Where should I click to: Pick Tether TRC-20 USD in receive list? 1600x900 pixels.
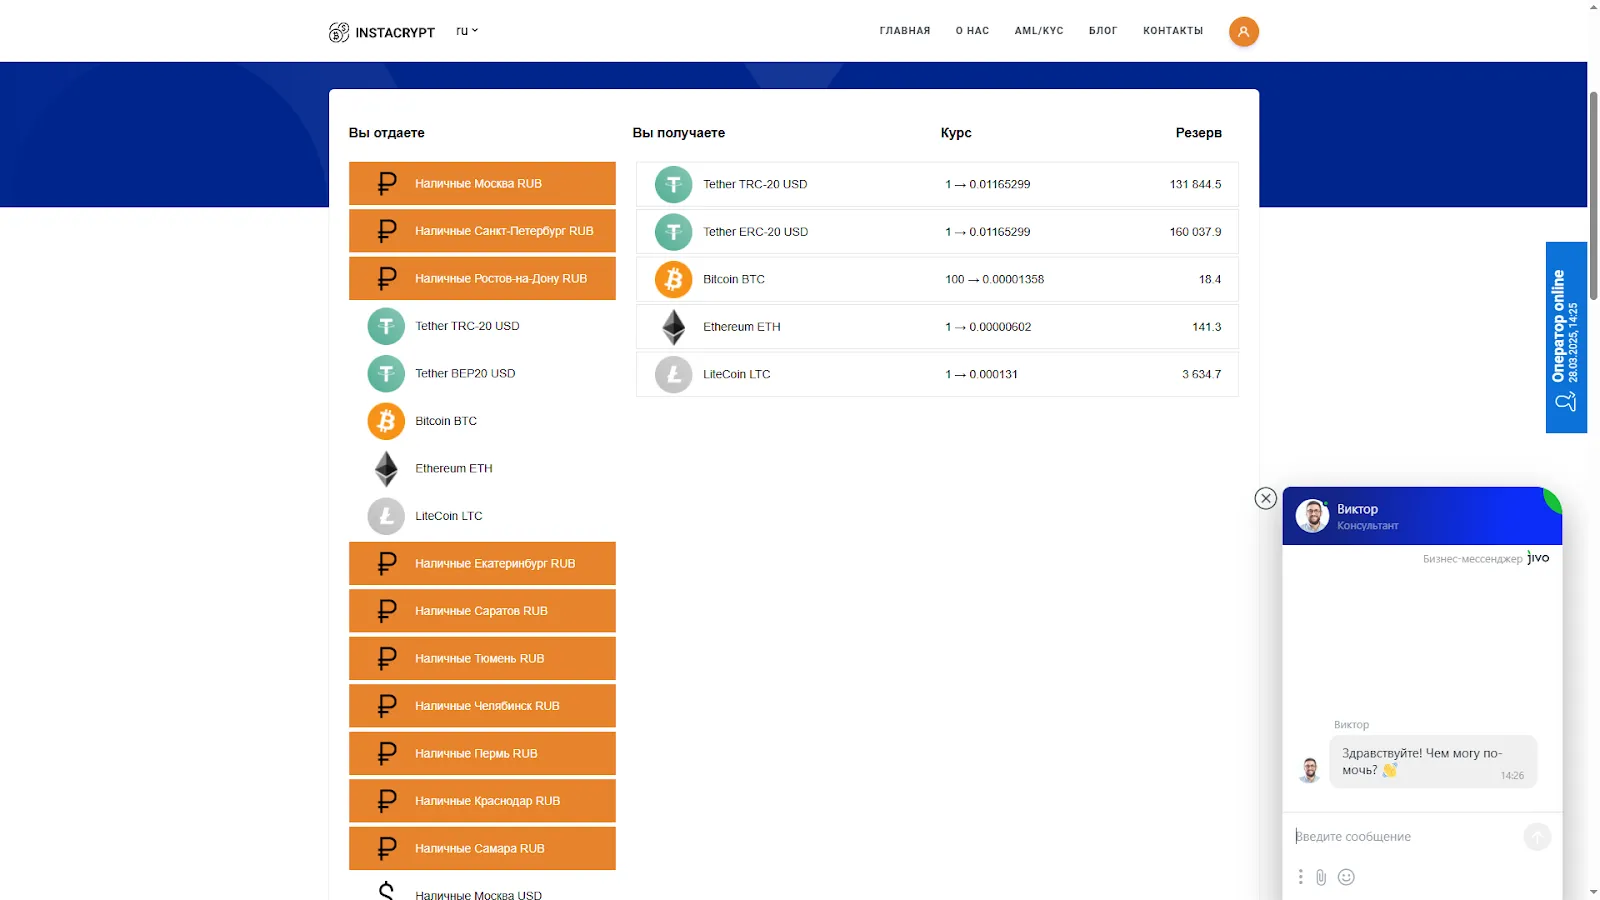pyautogui.click(x=937, y=184)
